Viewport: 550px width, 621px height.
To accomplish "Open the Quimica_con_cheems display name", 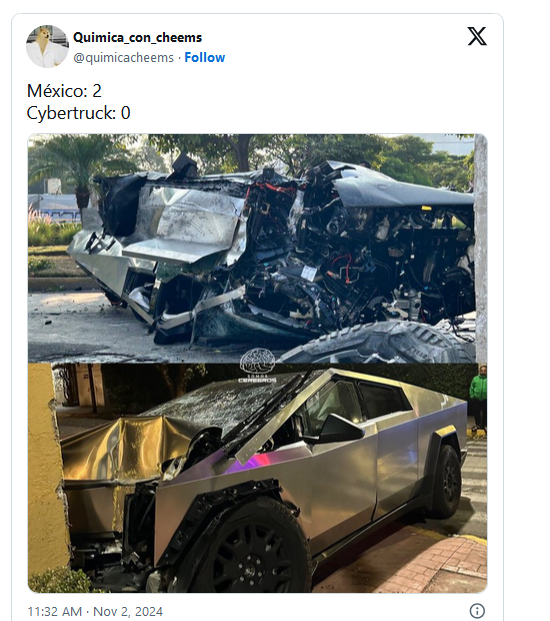I will (137, 37).
